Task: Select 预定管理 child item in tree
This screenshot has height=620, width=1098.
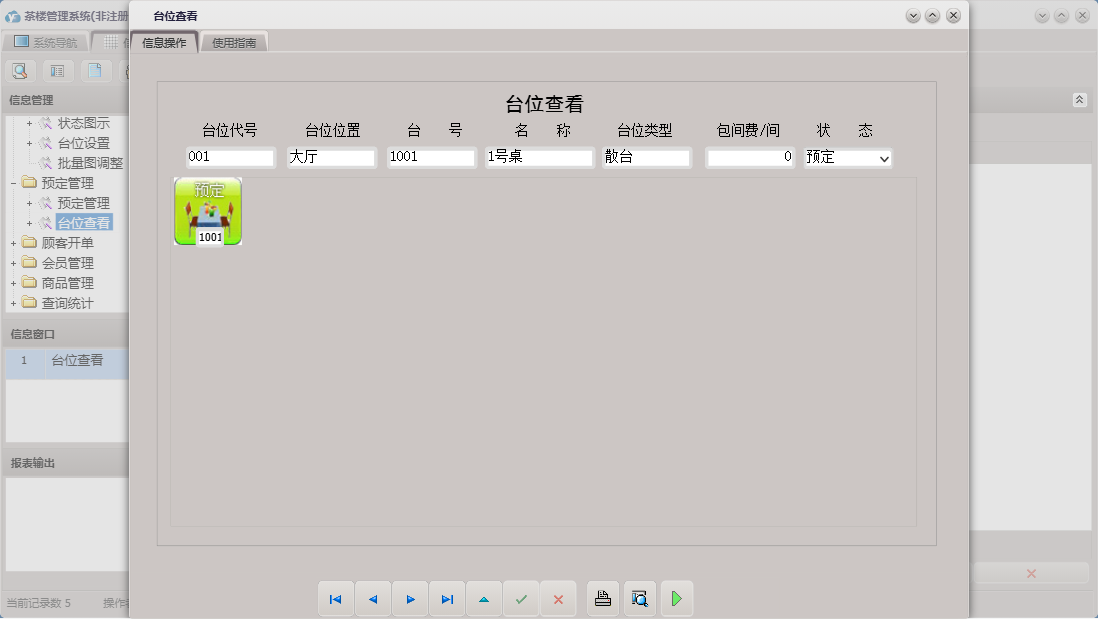Action: pos(83,203)
